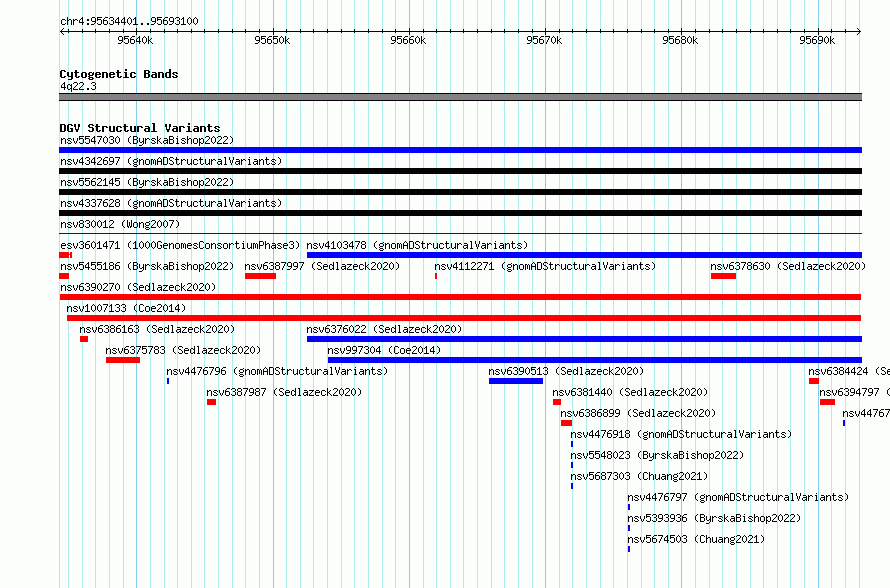Select the DGV Structural Variants track title
Image resolution: width=890 pixels, height=588 pixels.
(140, 128)
